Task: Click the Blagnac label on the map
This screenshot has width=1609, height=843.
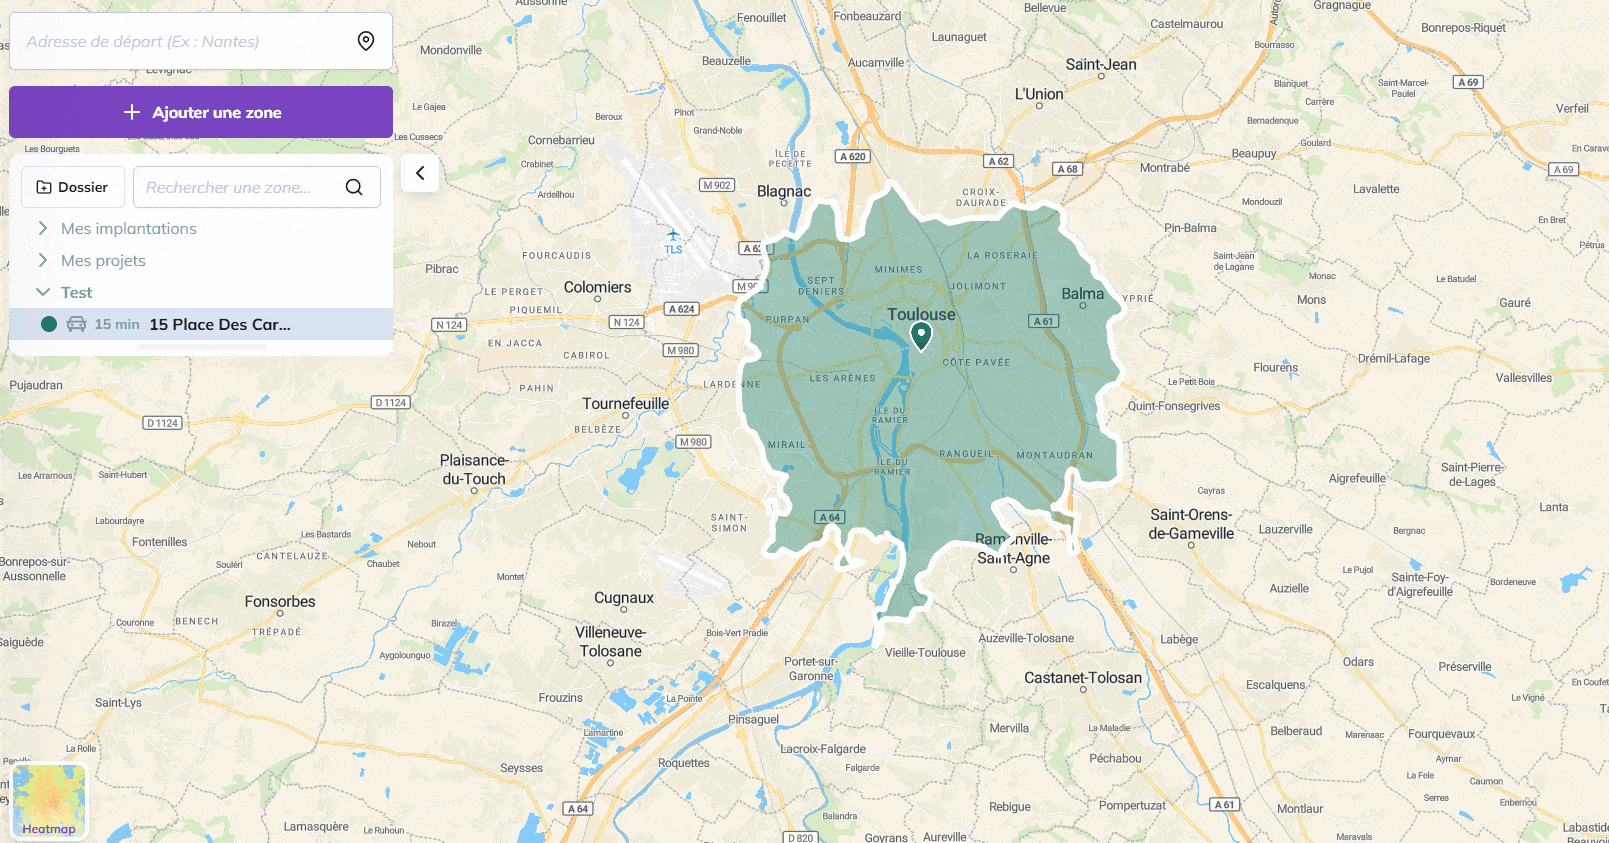Action: [784, 191]
